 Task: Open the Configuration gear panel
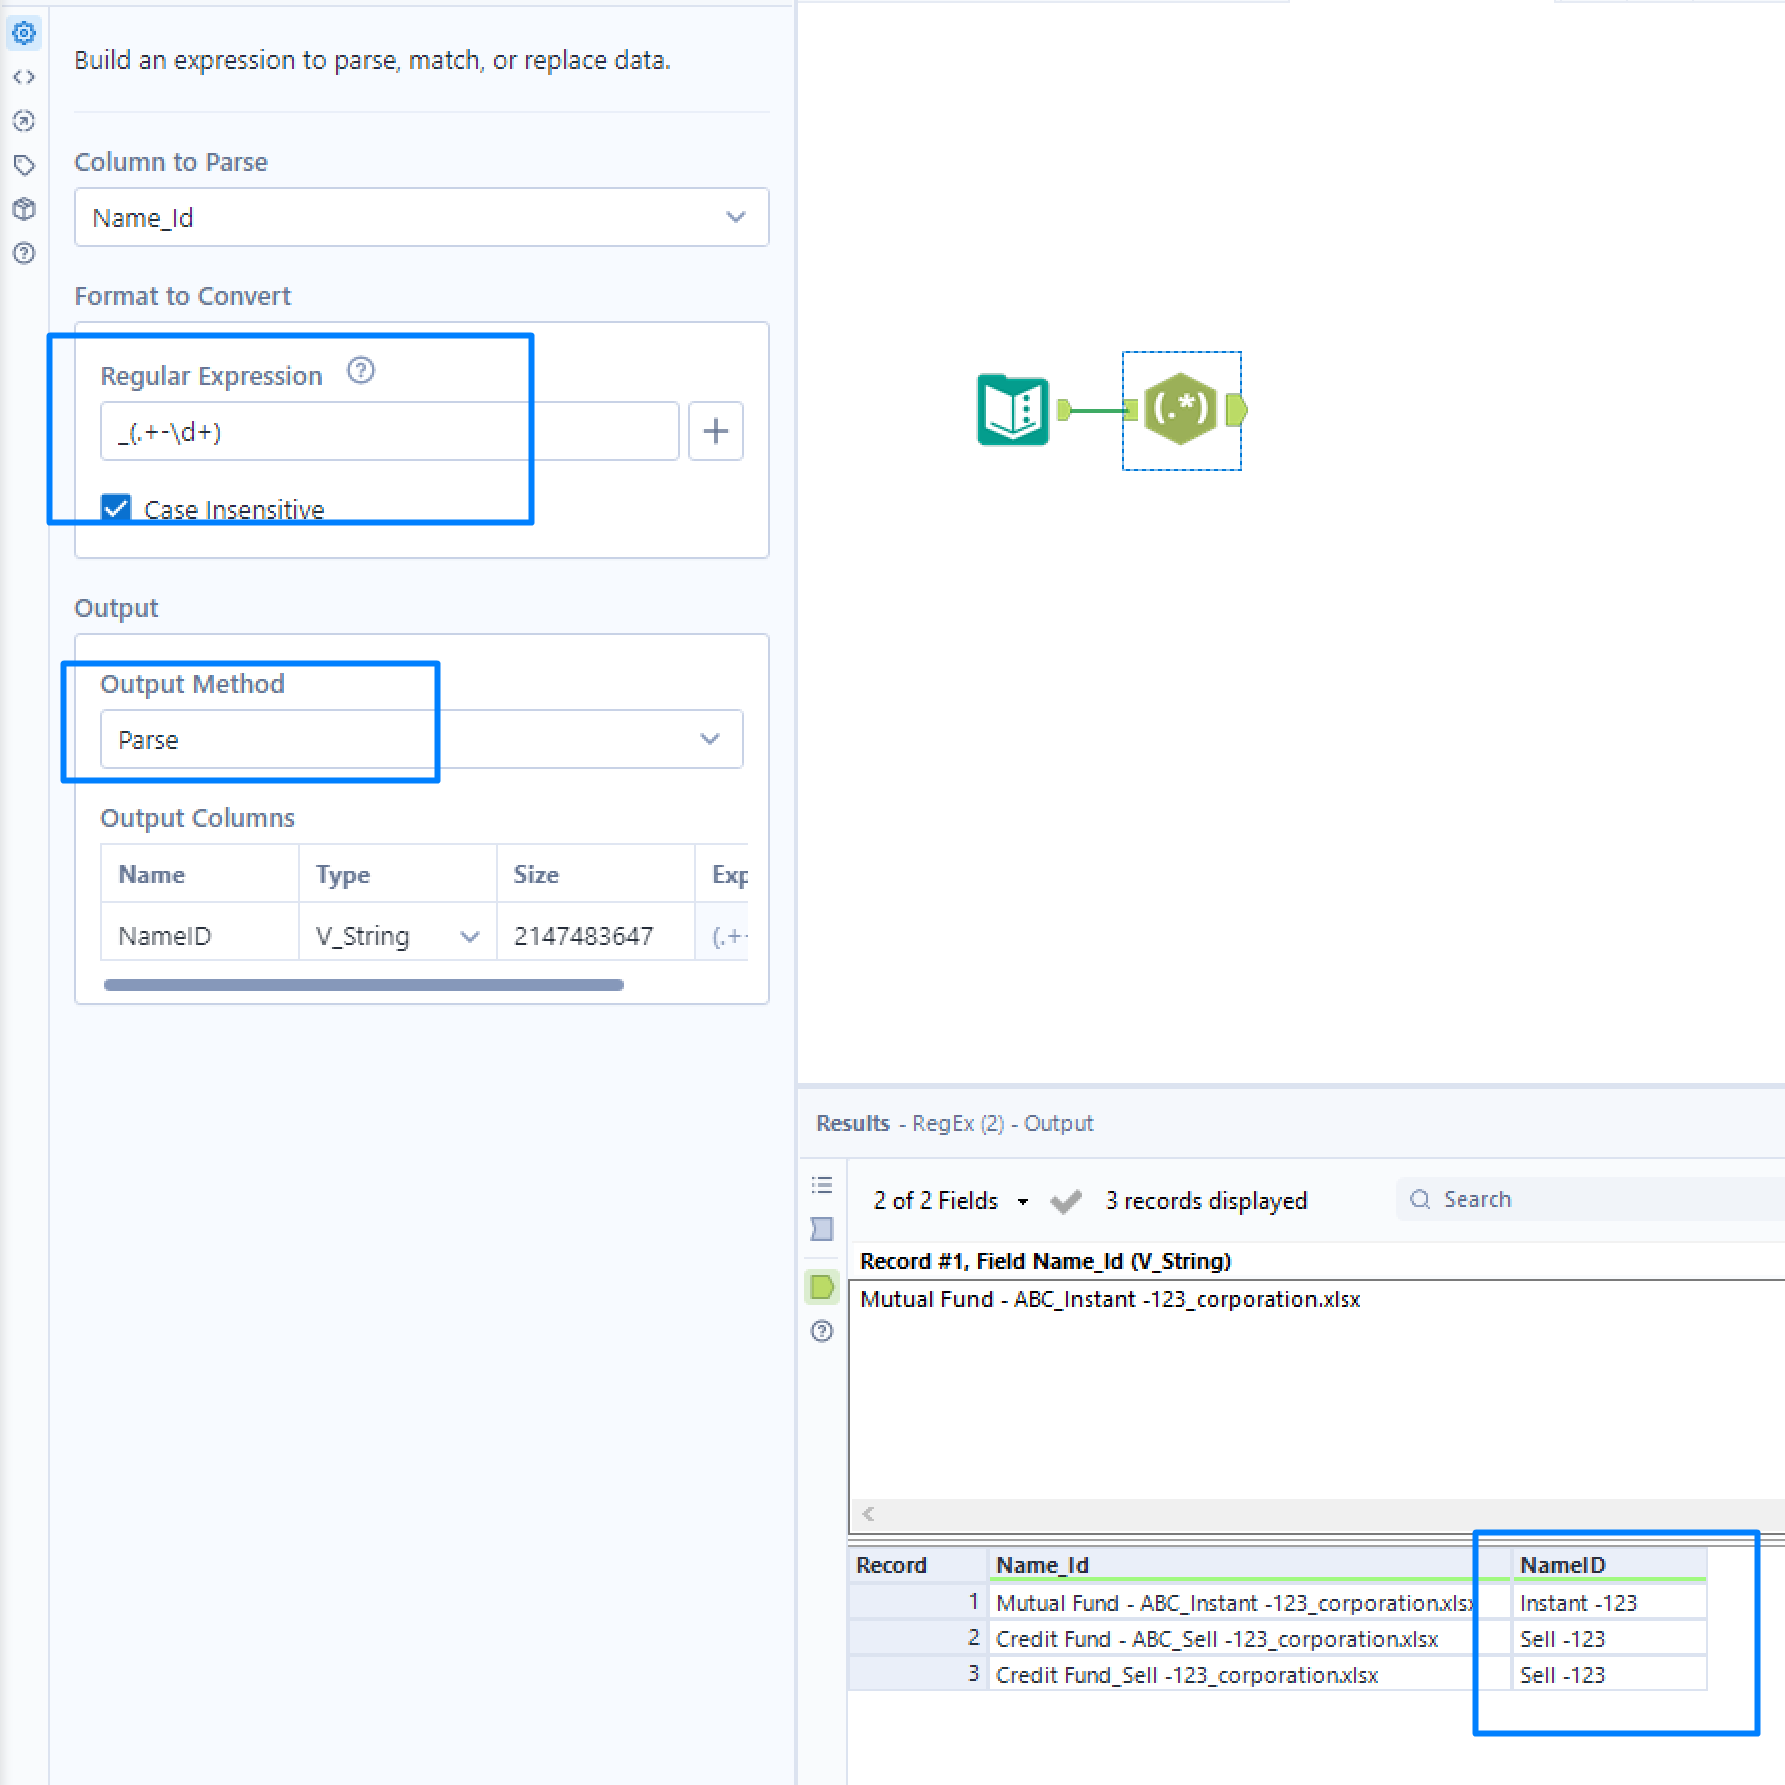pyautogui.click(x=24, y=33)
